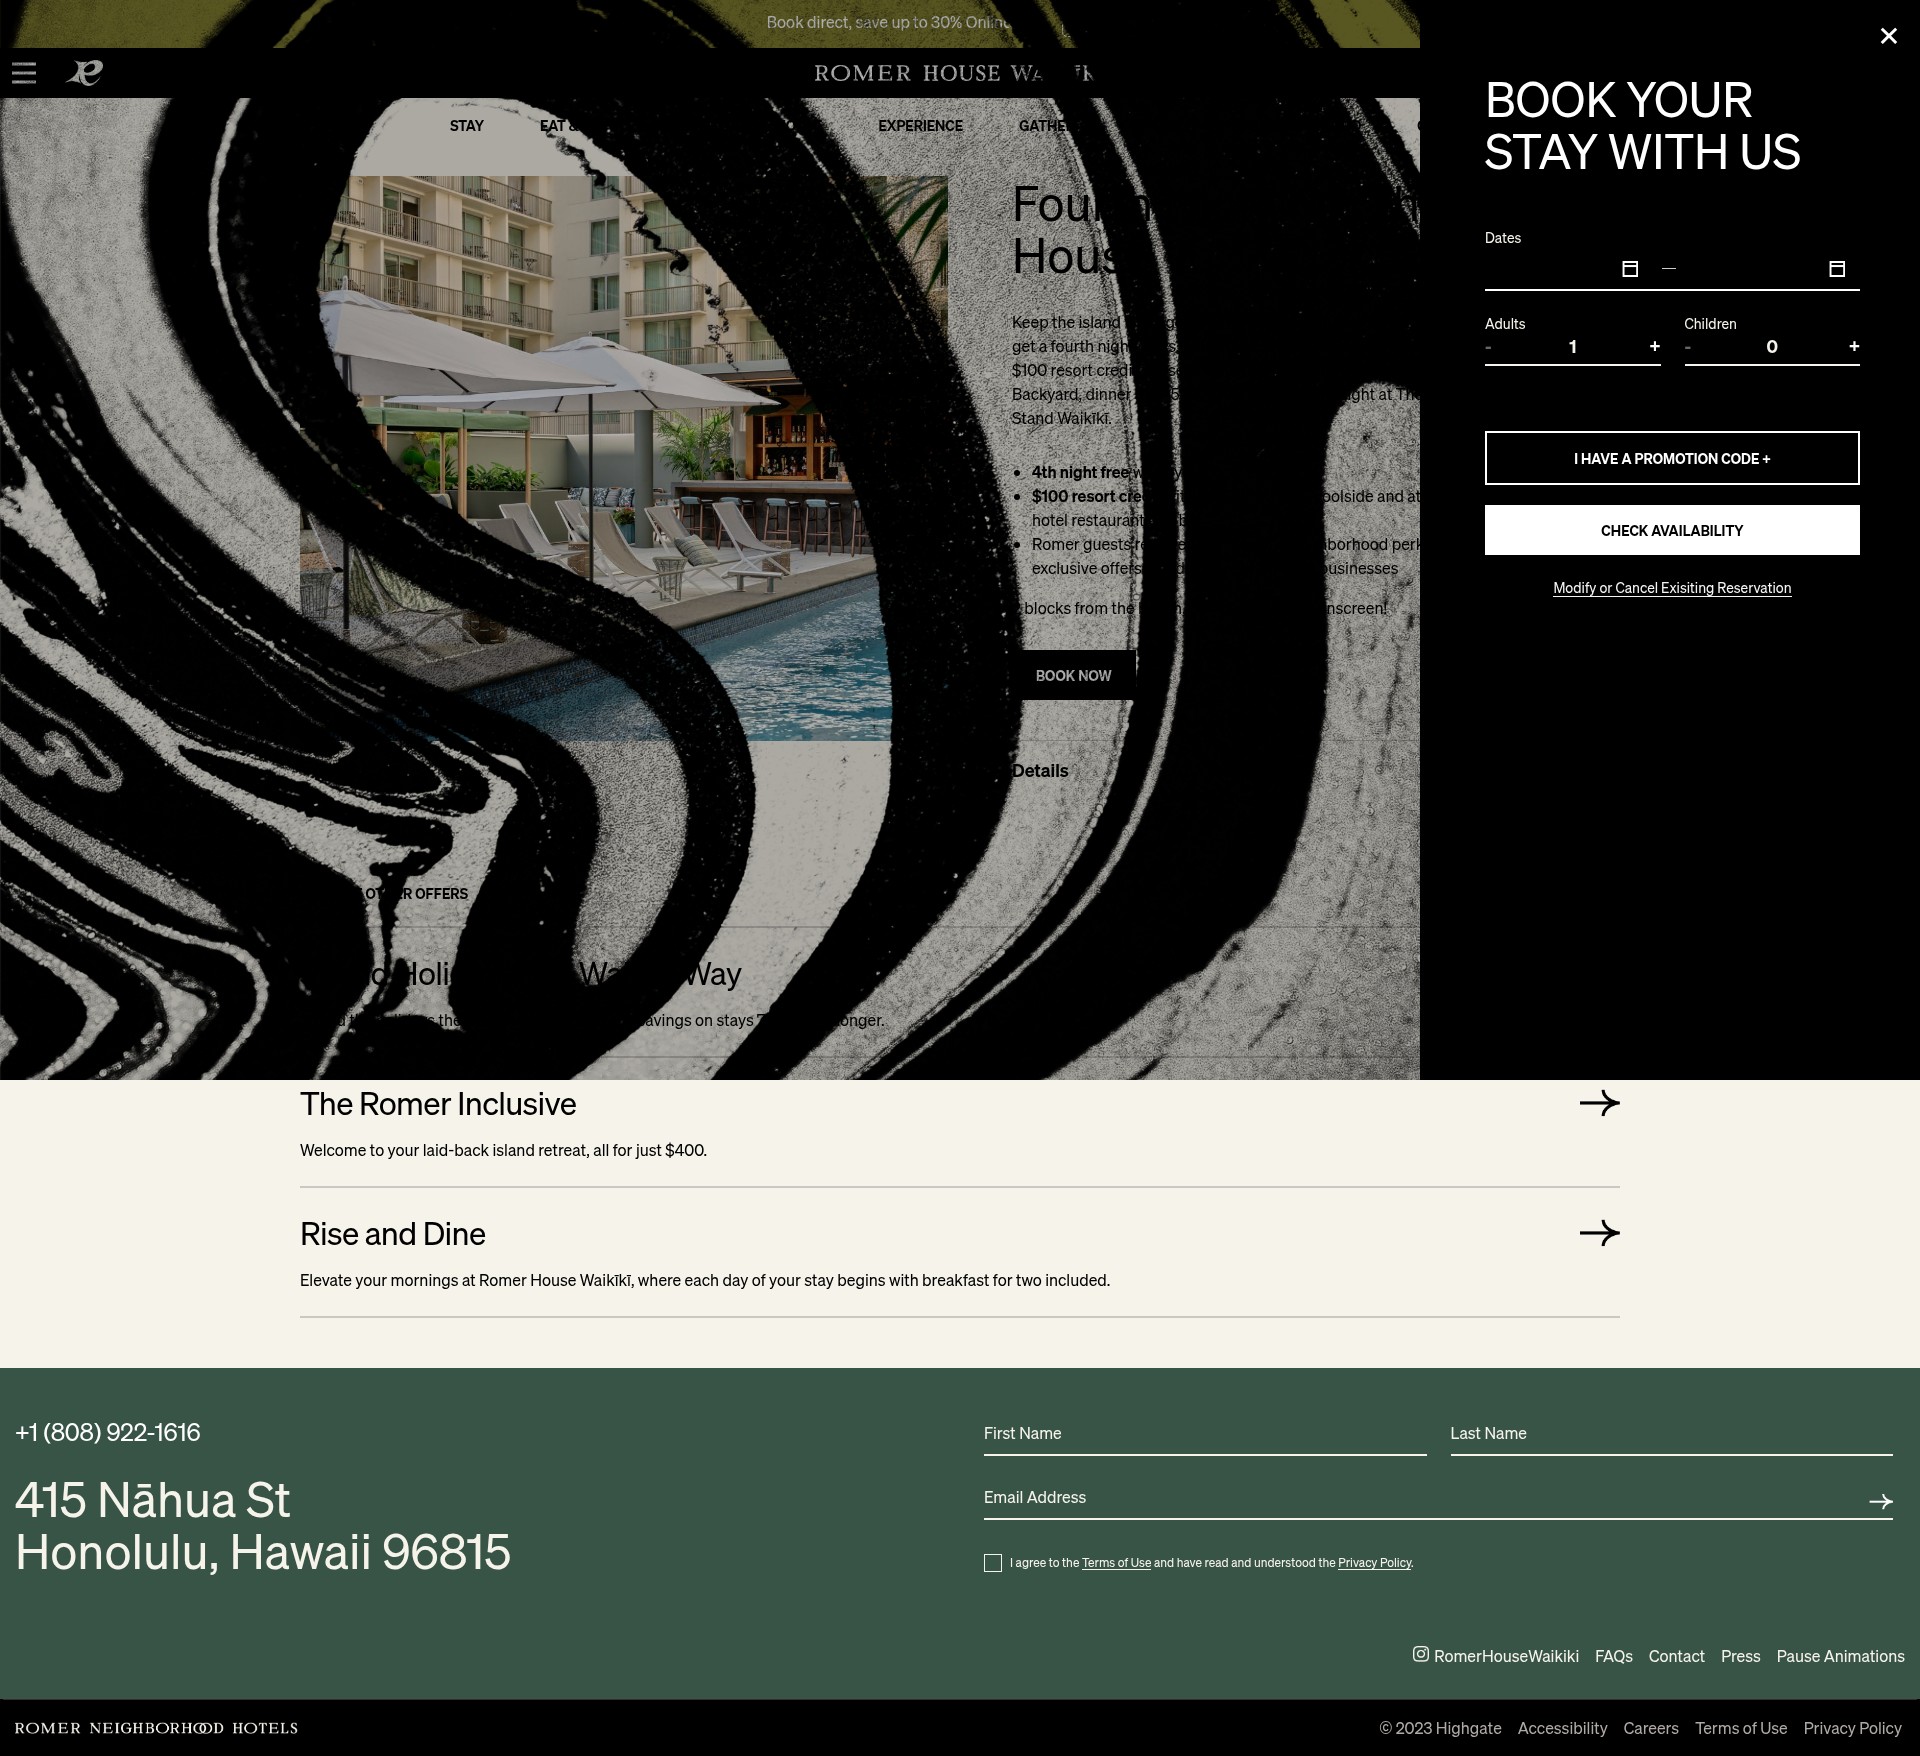
Task: Open the check-in date calendar icon
Action: (1630, 269)
